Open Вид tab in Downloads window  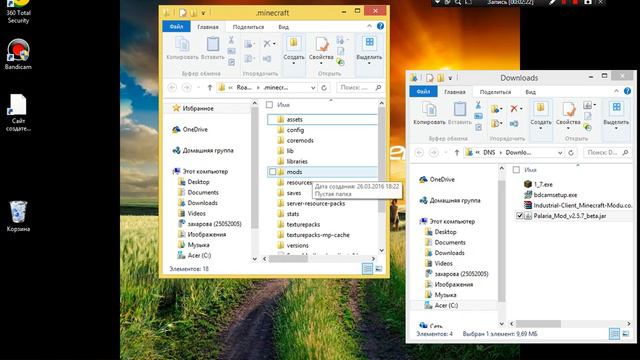(530, 92)
